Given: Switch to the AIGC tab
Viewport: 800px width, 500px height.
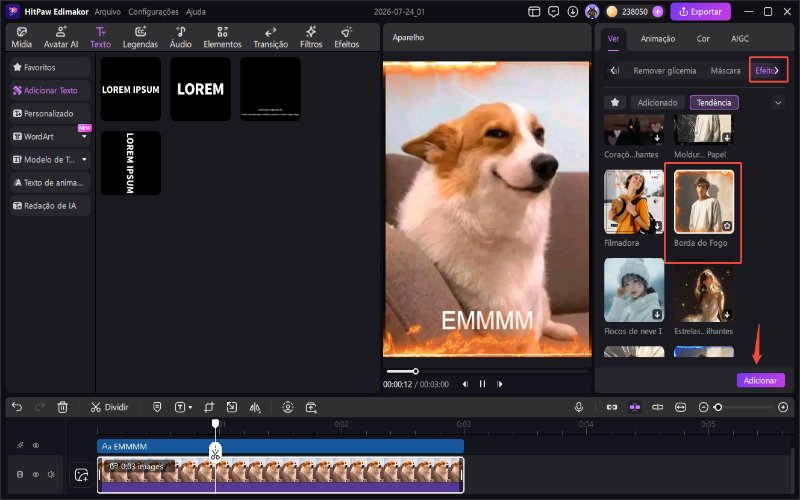Looking at the screenshot, I should (740, 39).
